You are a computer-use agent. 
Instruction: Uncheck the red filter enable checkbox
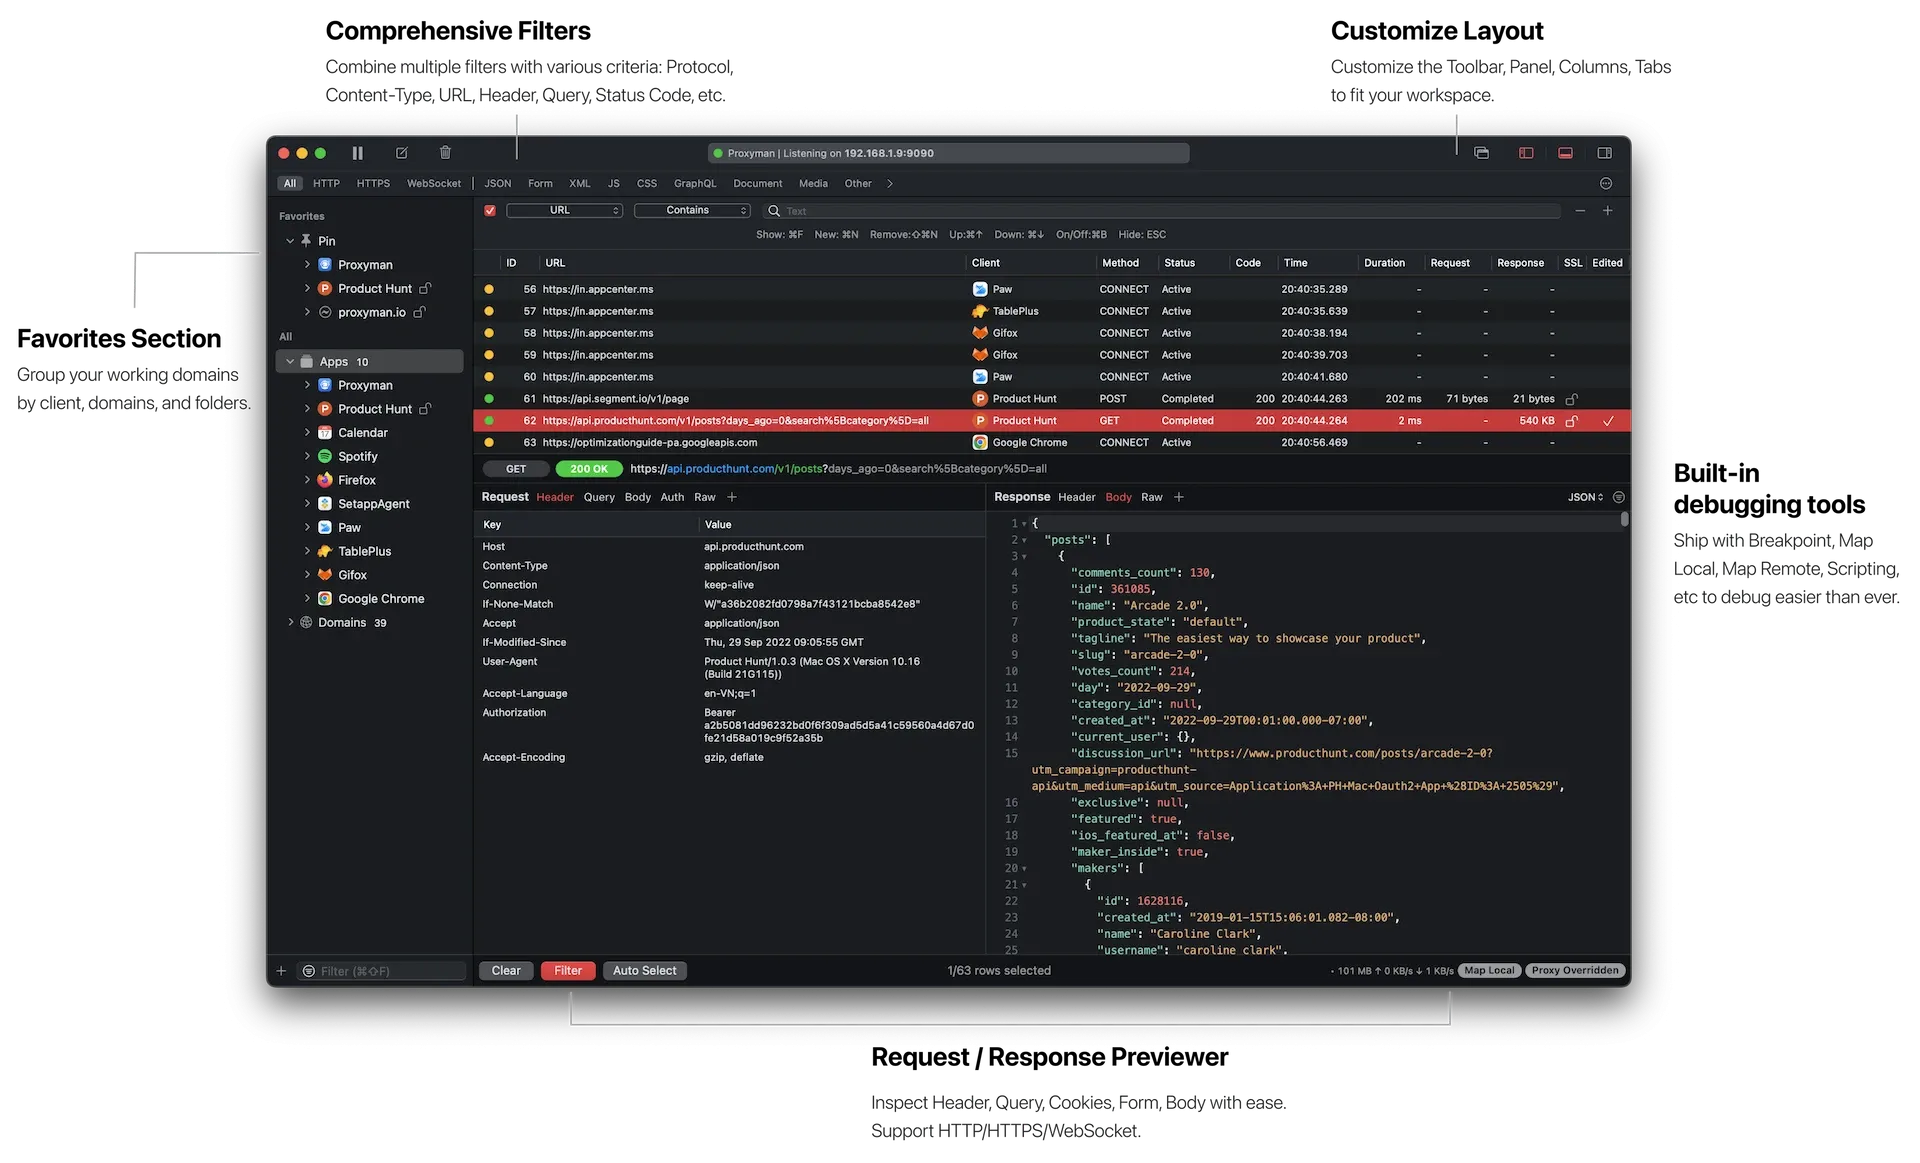coord(490,211)
